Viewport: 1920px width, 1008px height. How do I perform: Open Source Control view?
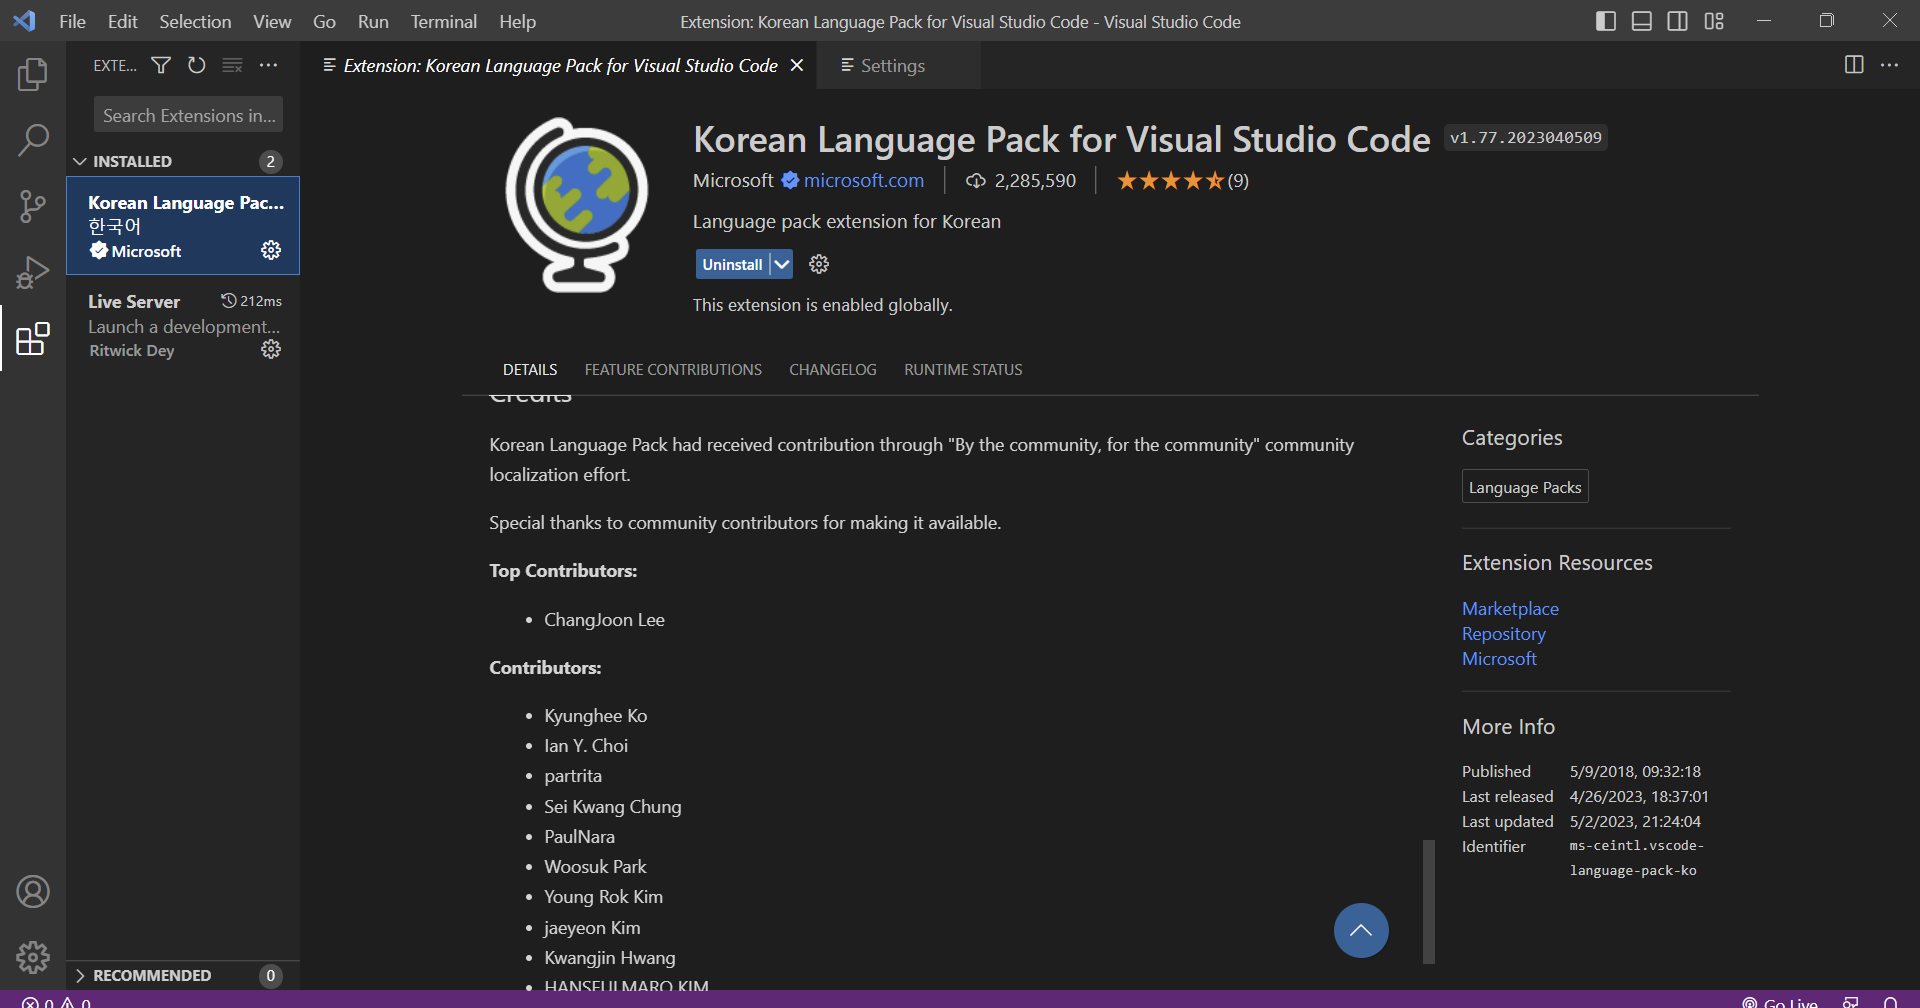pos(33,206)
